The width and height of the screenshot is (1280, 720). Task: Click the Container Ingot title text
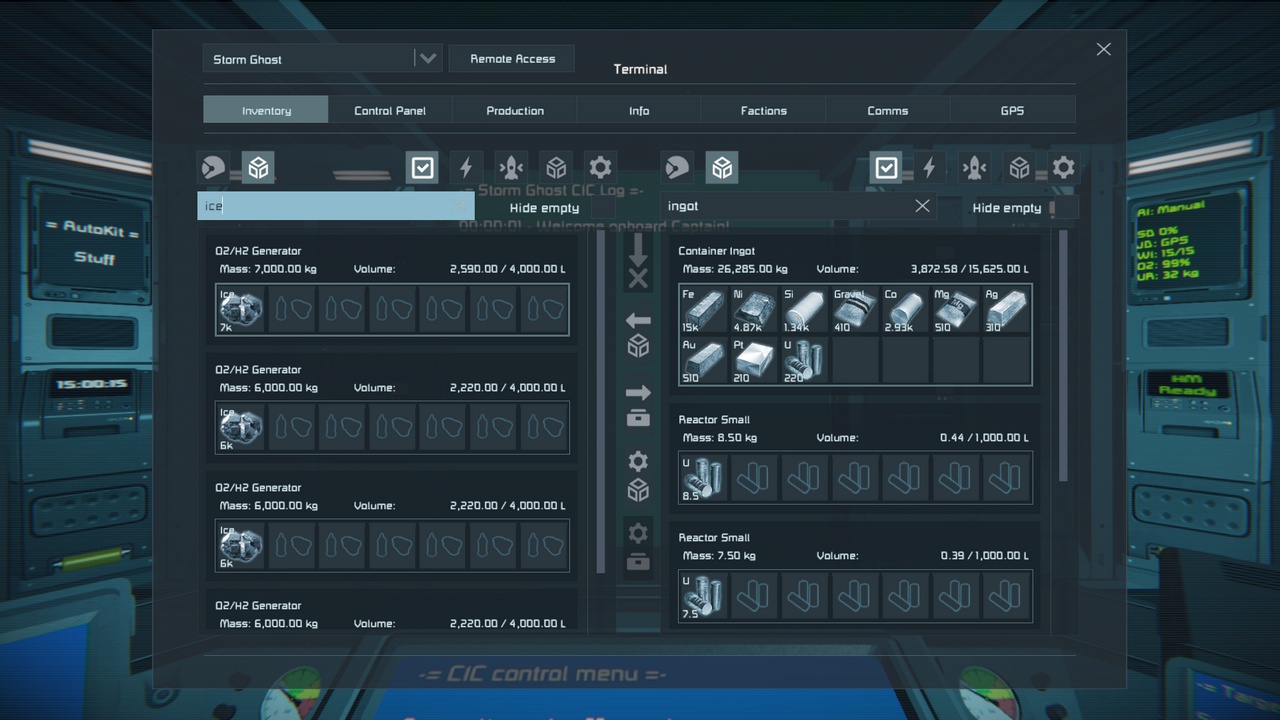[717, 251]
